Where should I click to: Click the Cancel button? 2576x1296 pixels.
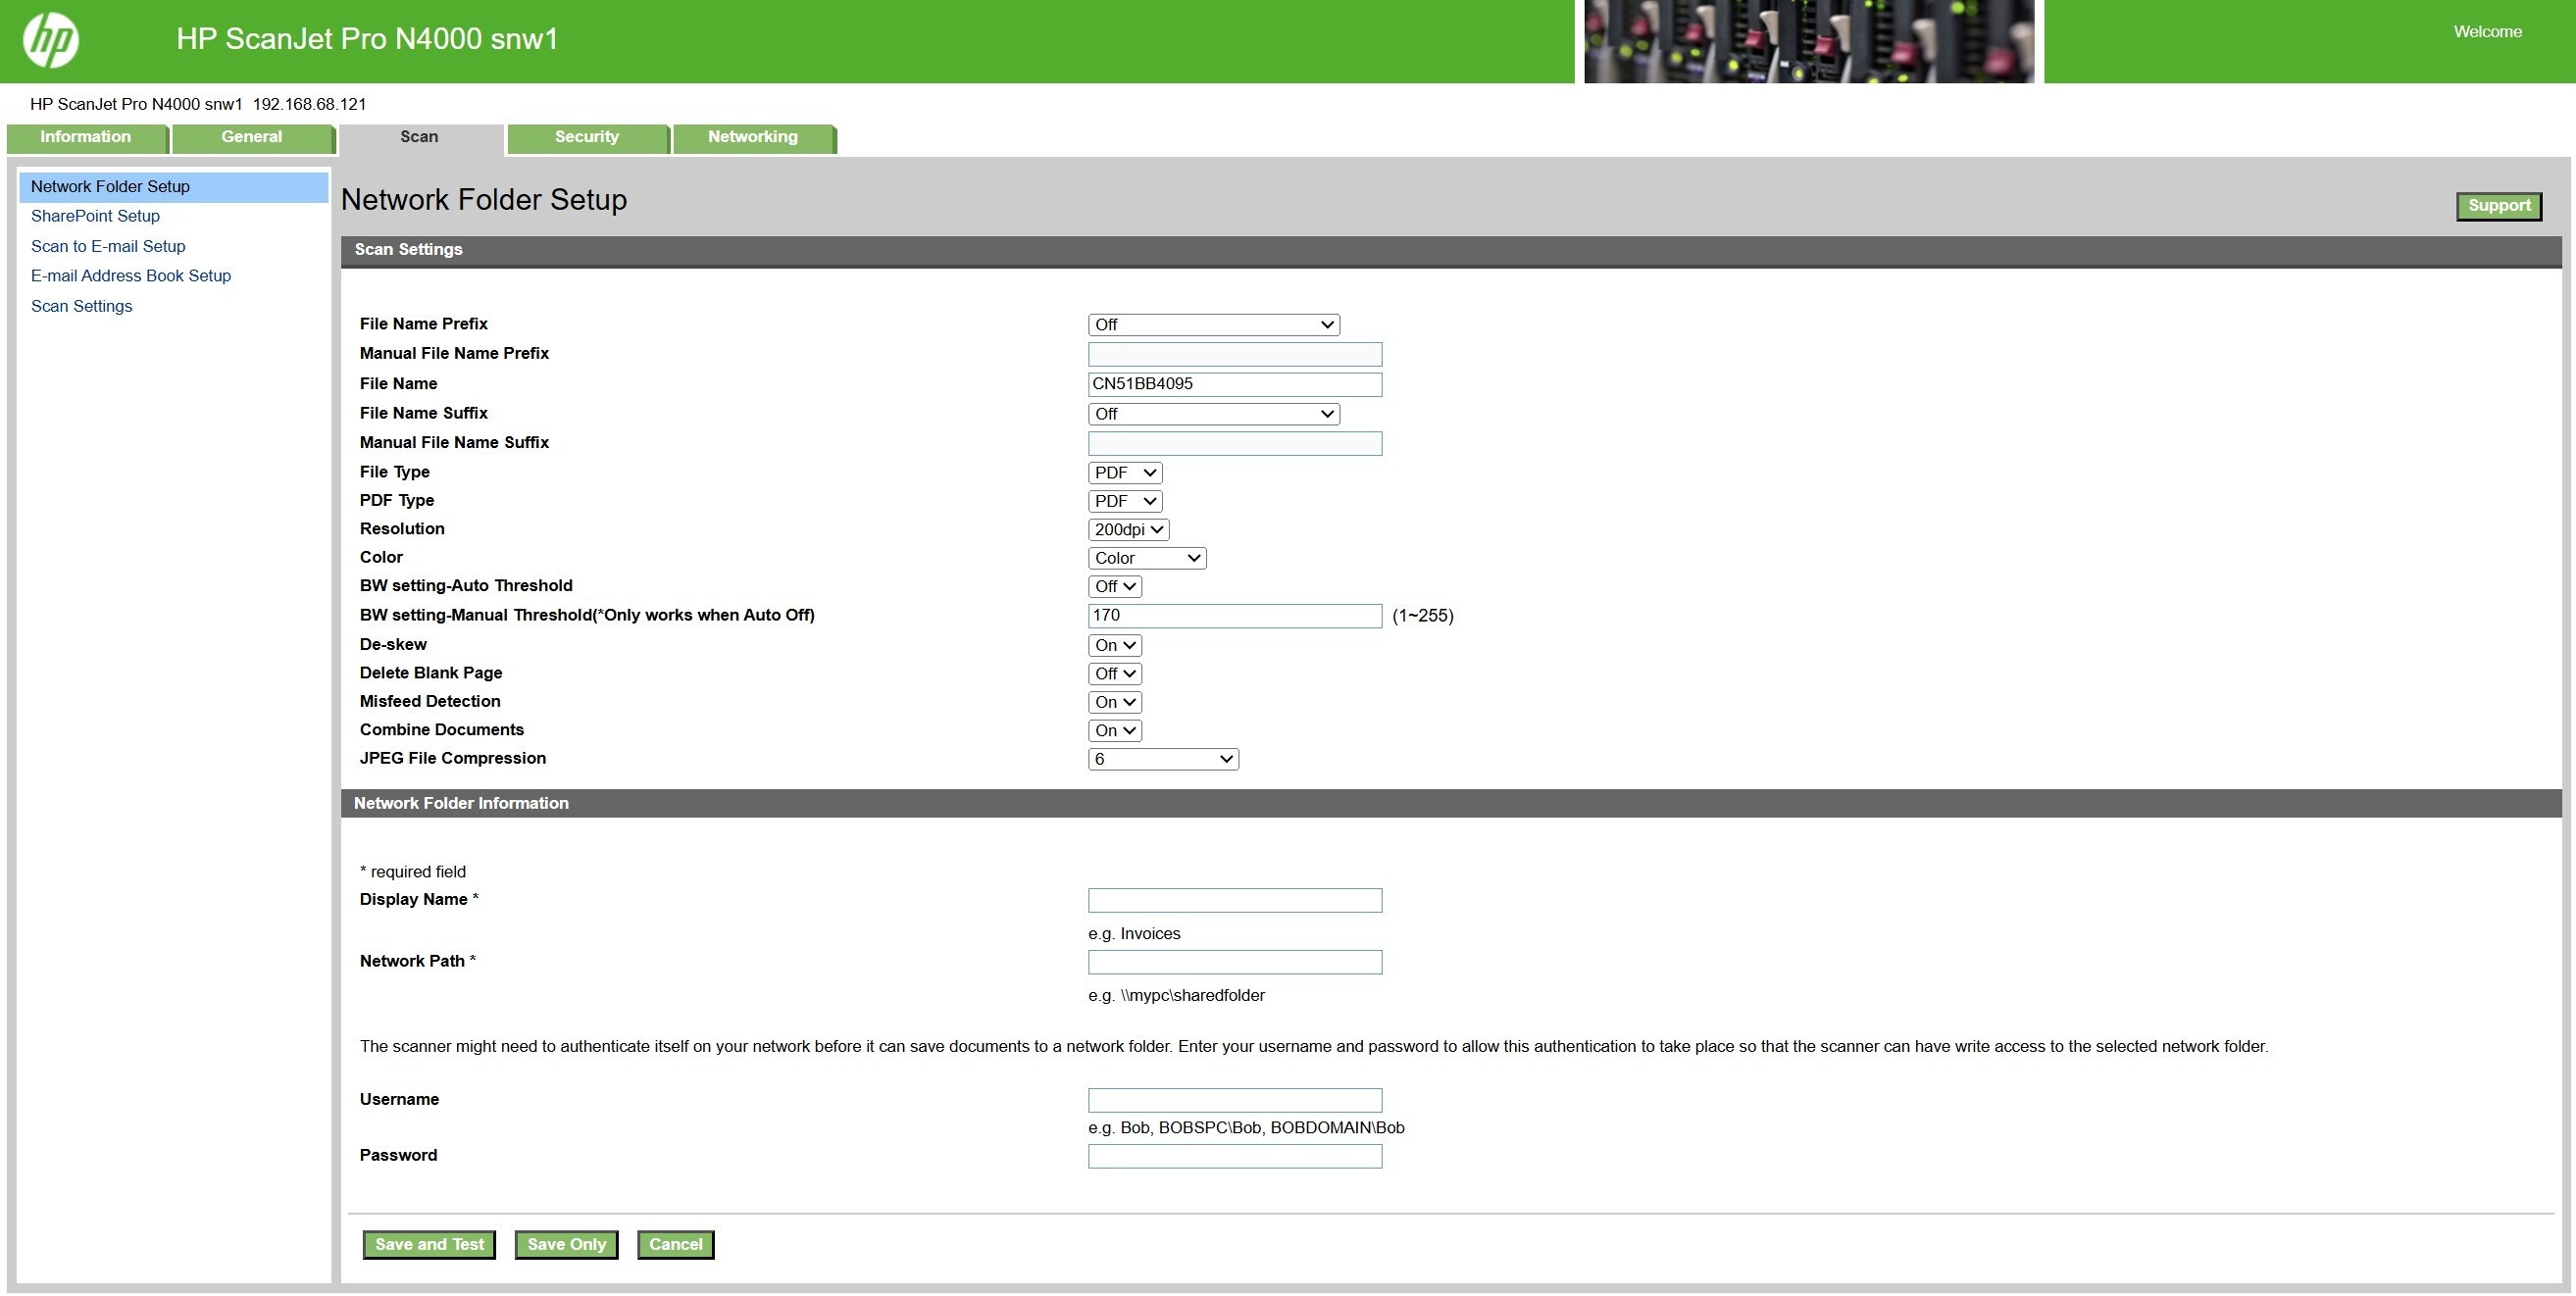tap(675, 1246)
